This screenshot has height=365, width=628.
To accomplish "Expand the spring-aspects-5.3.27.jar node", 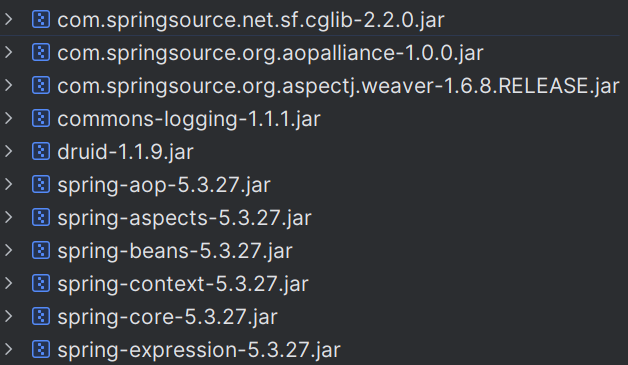I will (x=9, y=218).
